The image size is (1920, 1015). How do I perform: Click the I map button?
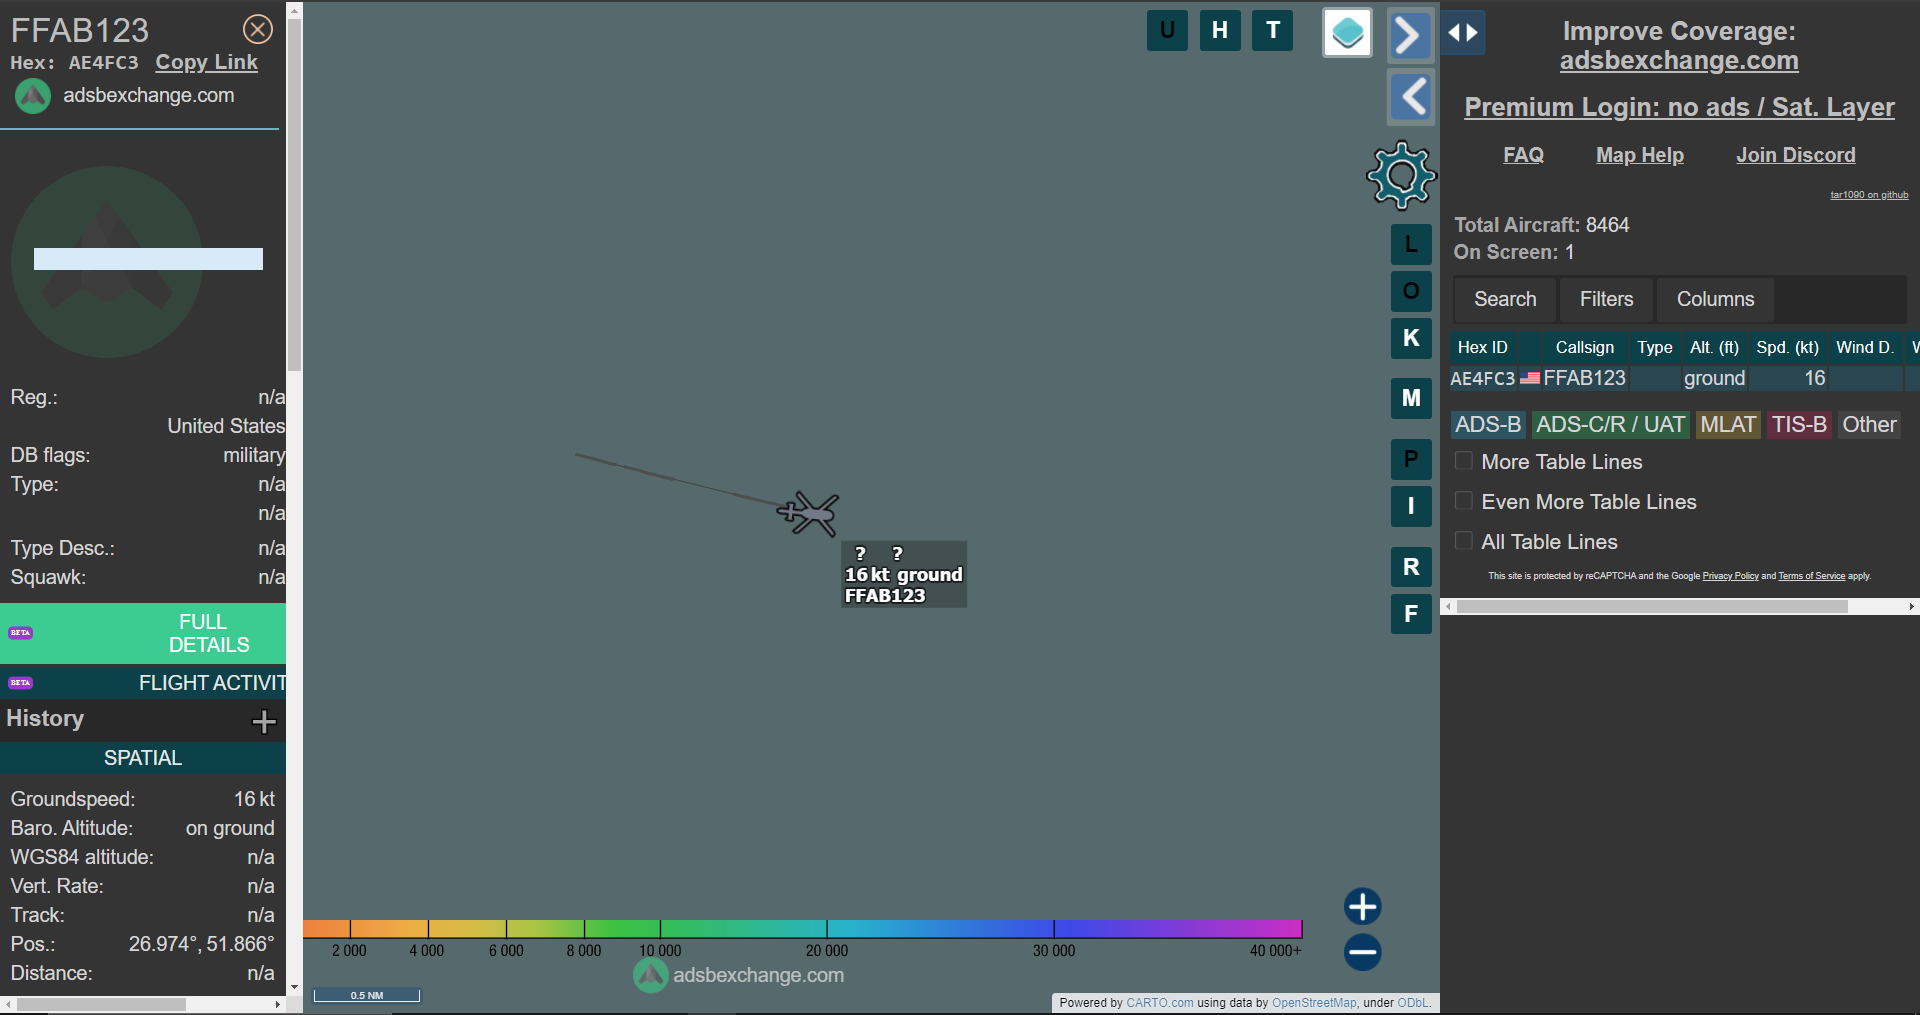(1411, 506)
